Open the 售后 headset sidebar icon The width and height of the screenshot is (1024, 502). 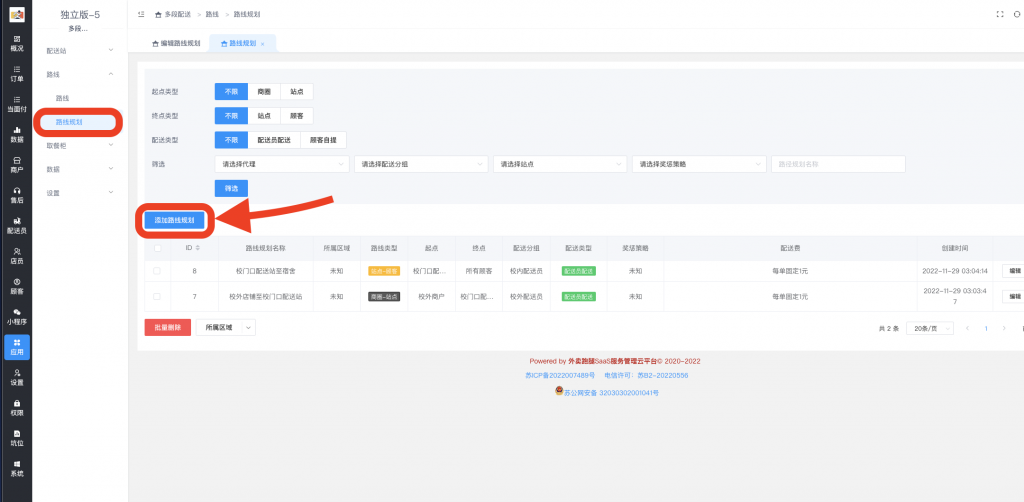coord(17,195)
